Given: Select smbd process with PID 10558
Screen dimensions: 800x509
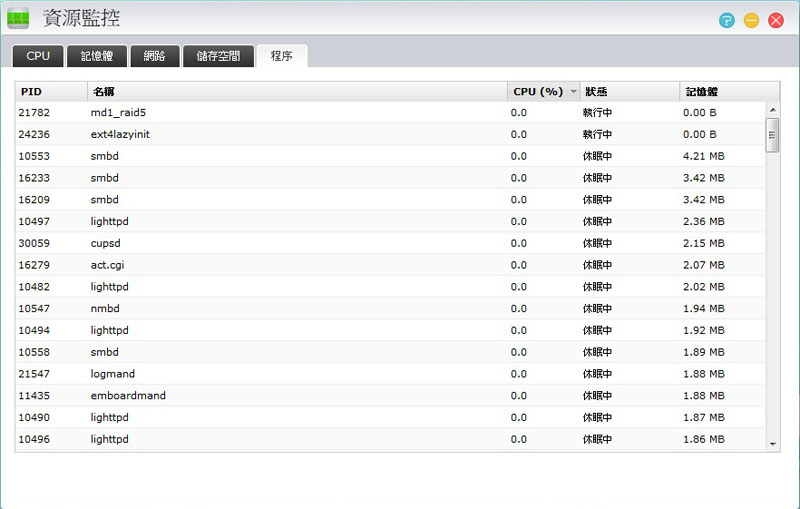Looking at the screenshot, I should tap(390, 352).
